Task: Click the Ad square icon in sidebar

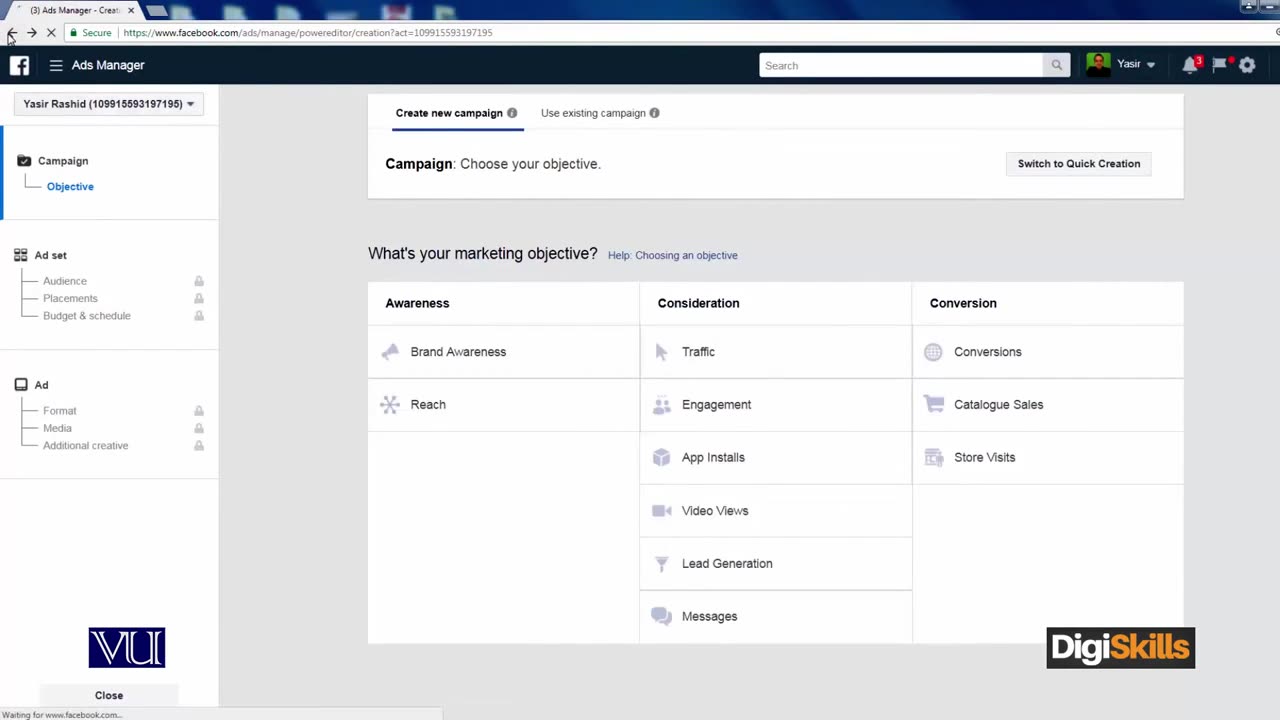Action: [x=21, y=385]
